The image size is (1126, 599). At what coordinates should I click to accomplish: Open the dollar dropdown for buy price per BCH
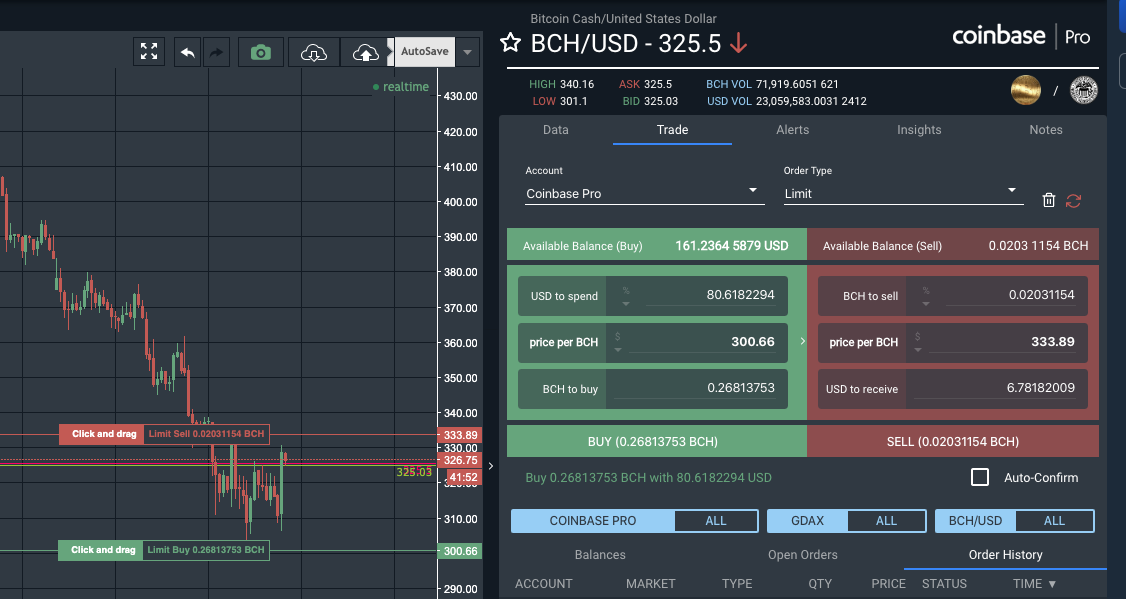(x=618, y=343)
